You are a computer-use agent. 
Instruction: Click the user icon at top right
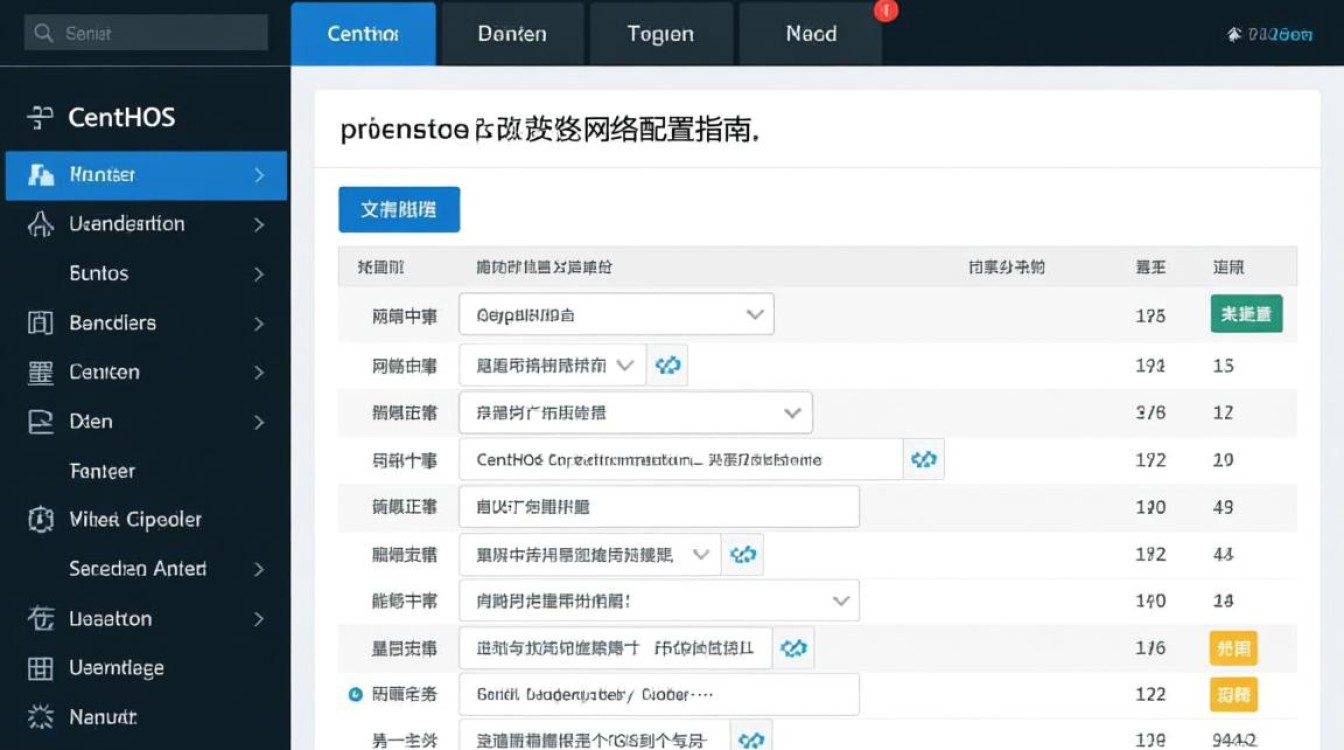point(1234,34)
